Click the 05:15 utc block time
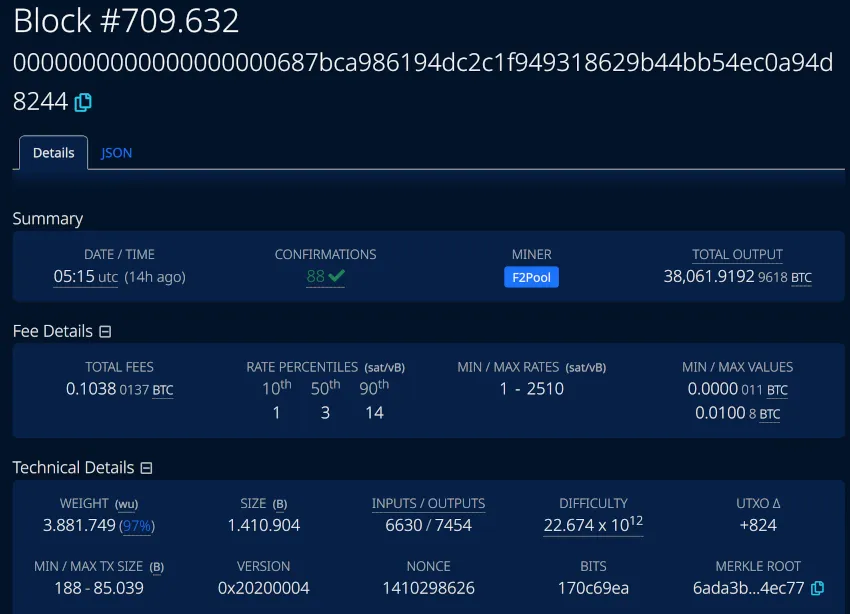This screenshot has height=614, width=850. (85, 277)
